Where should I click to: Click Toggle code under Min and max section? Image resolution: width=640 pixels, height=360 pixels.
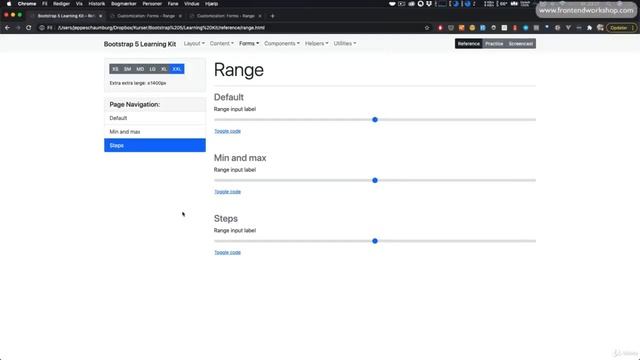227,192
